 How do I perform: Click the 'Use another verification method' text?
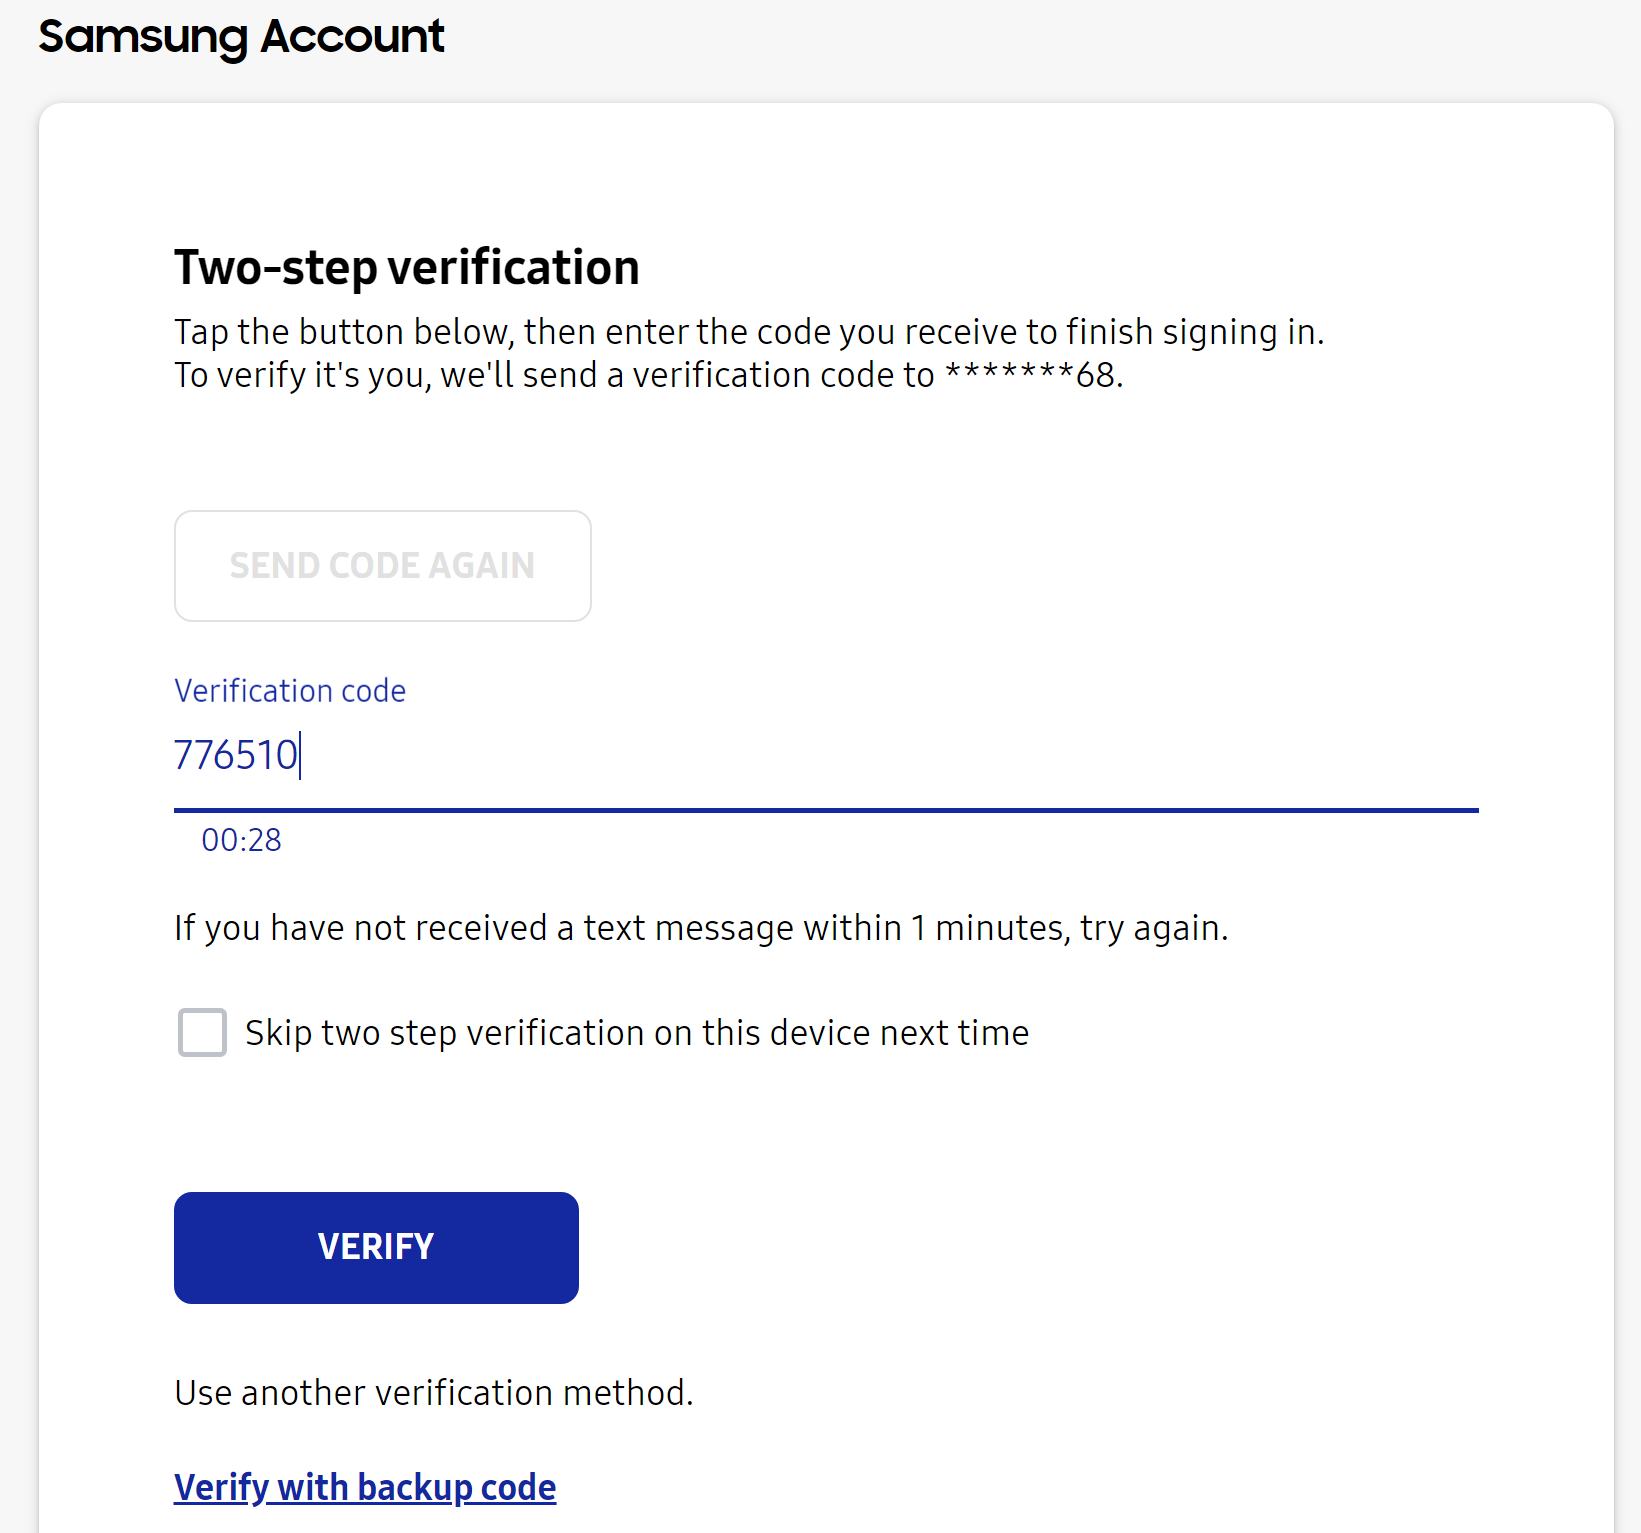tap(434, 1393)
